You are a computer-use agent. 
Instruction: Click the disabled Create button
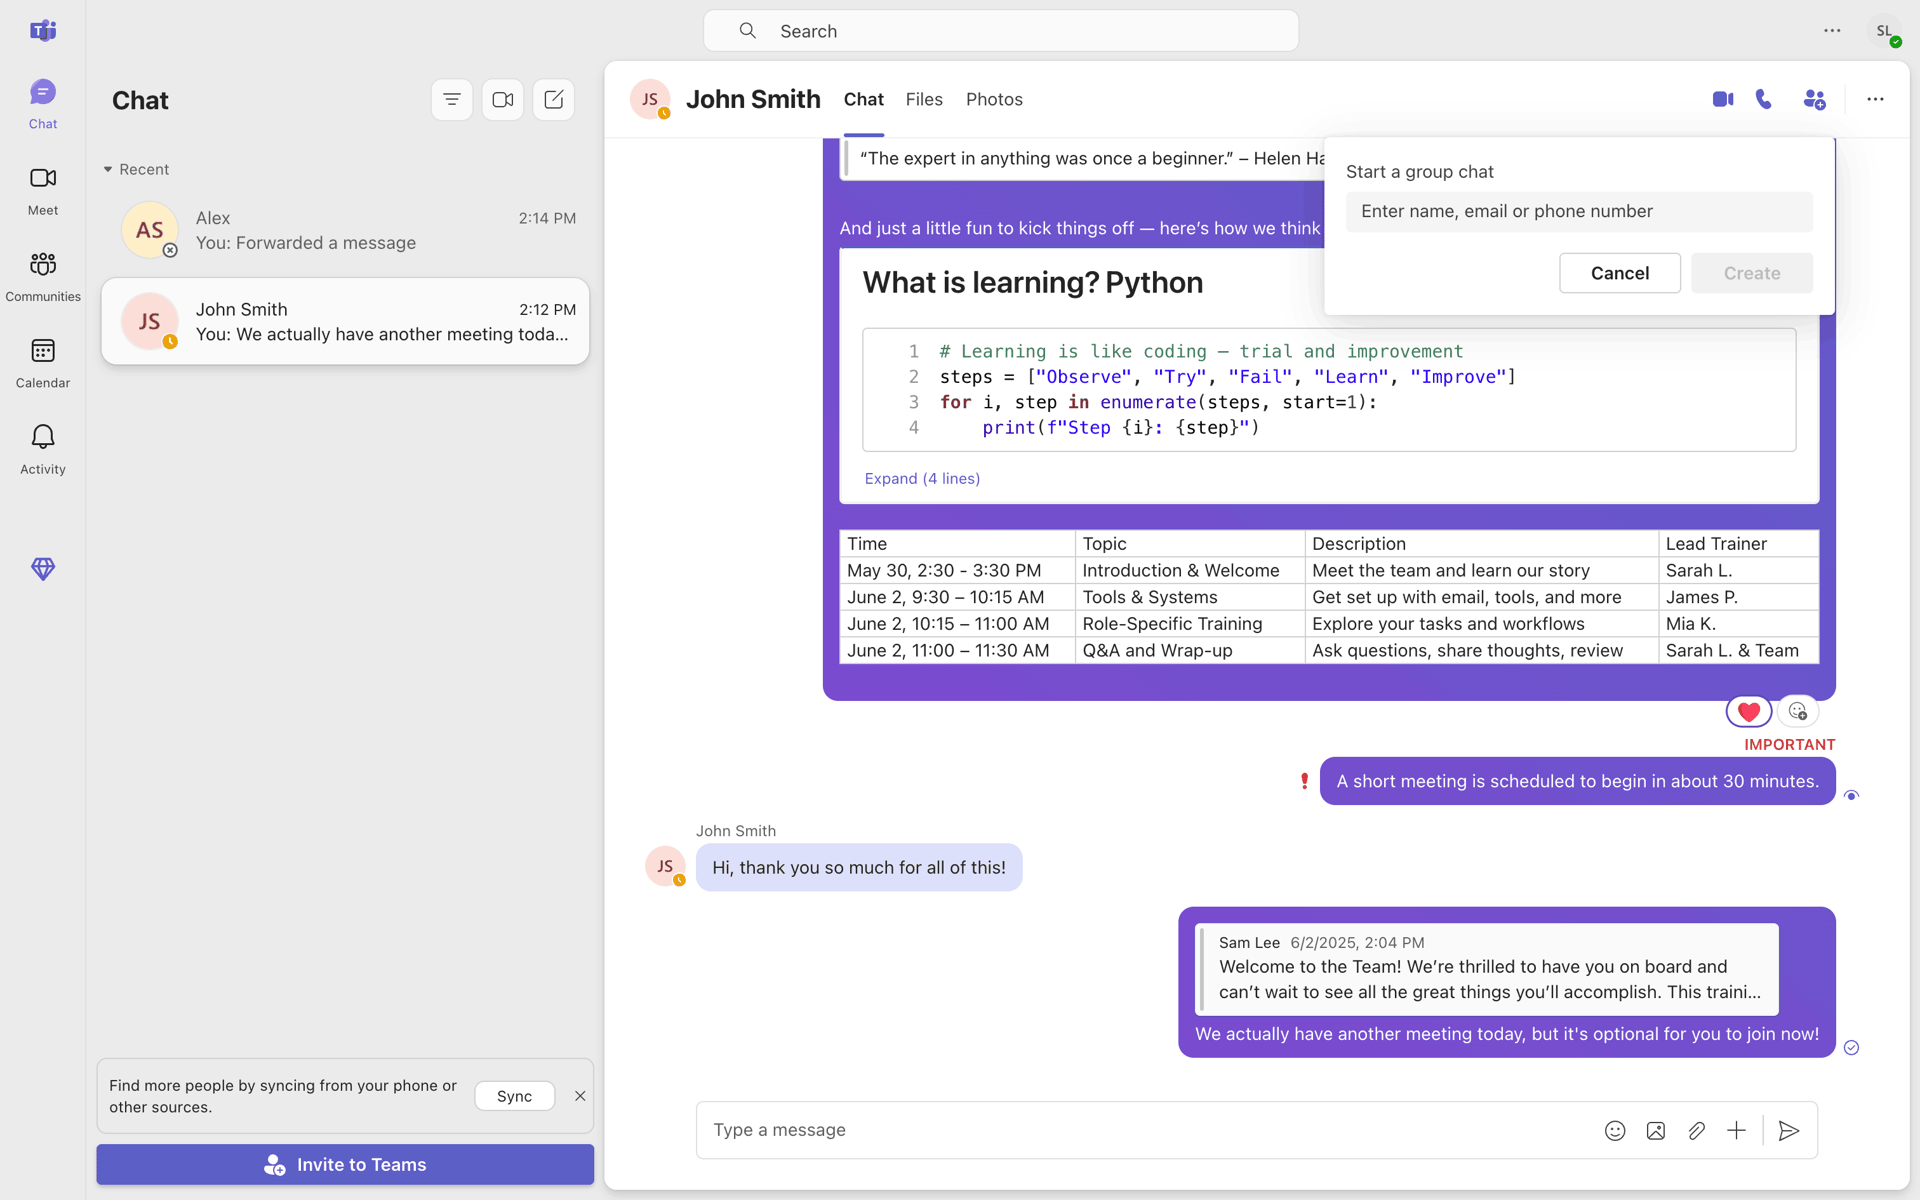(1752, 273)
